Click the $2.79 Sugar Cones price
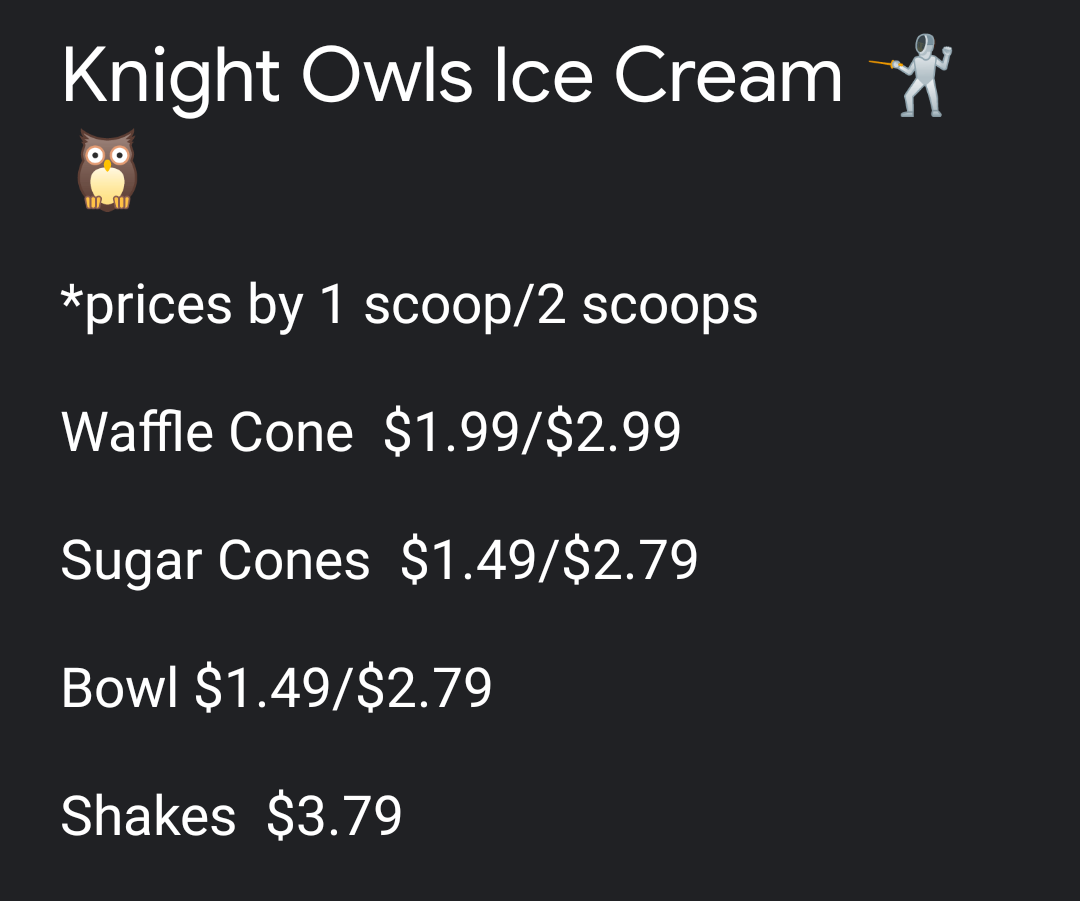 (631, 560)
